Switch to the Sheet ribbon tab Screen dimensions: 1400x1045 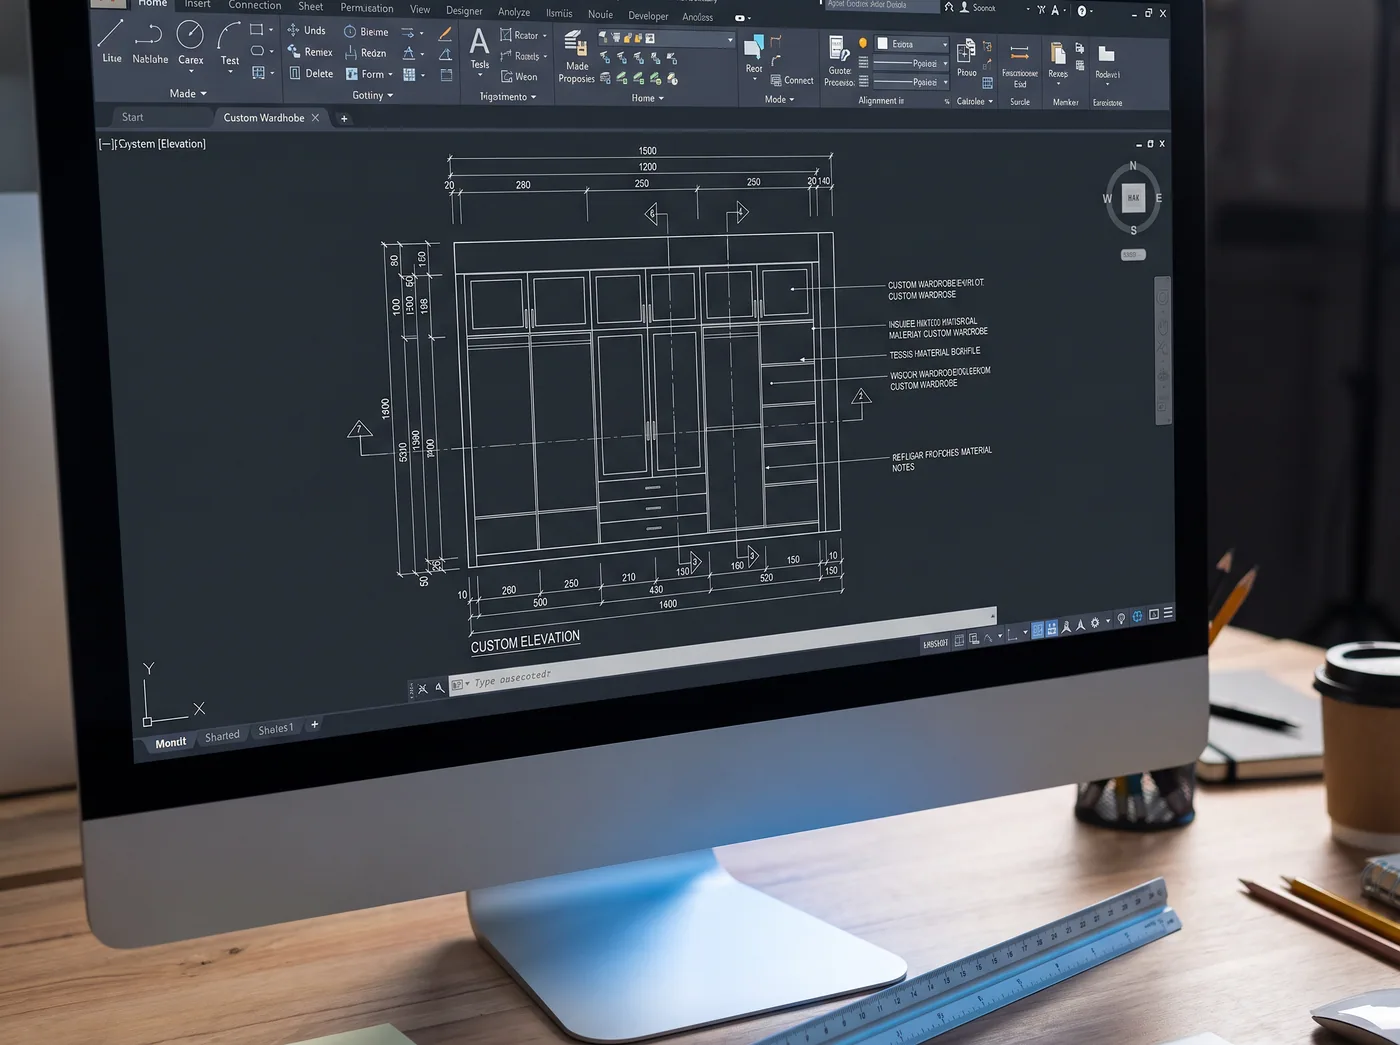click(310, 6)
